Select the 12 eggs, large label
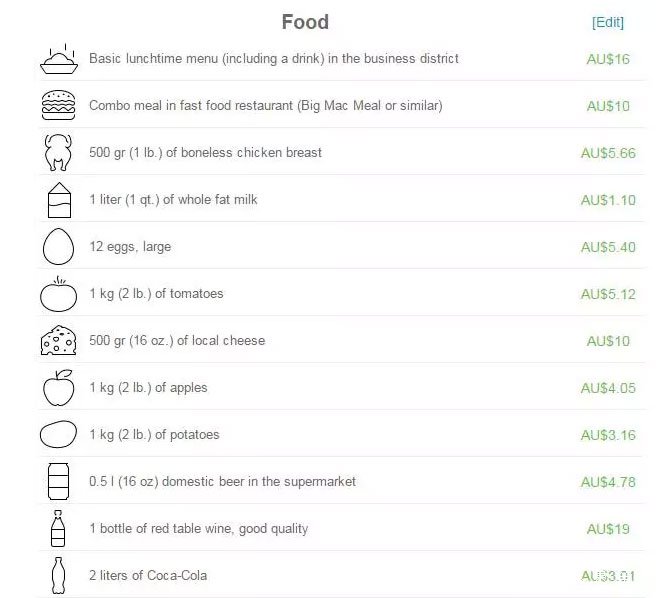The image size is (660, 598). [130, 247]
